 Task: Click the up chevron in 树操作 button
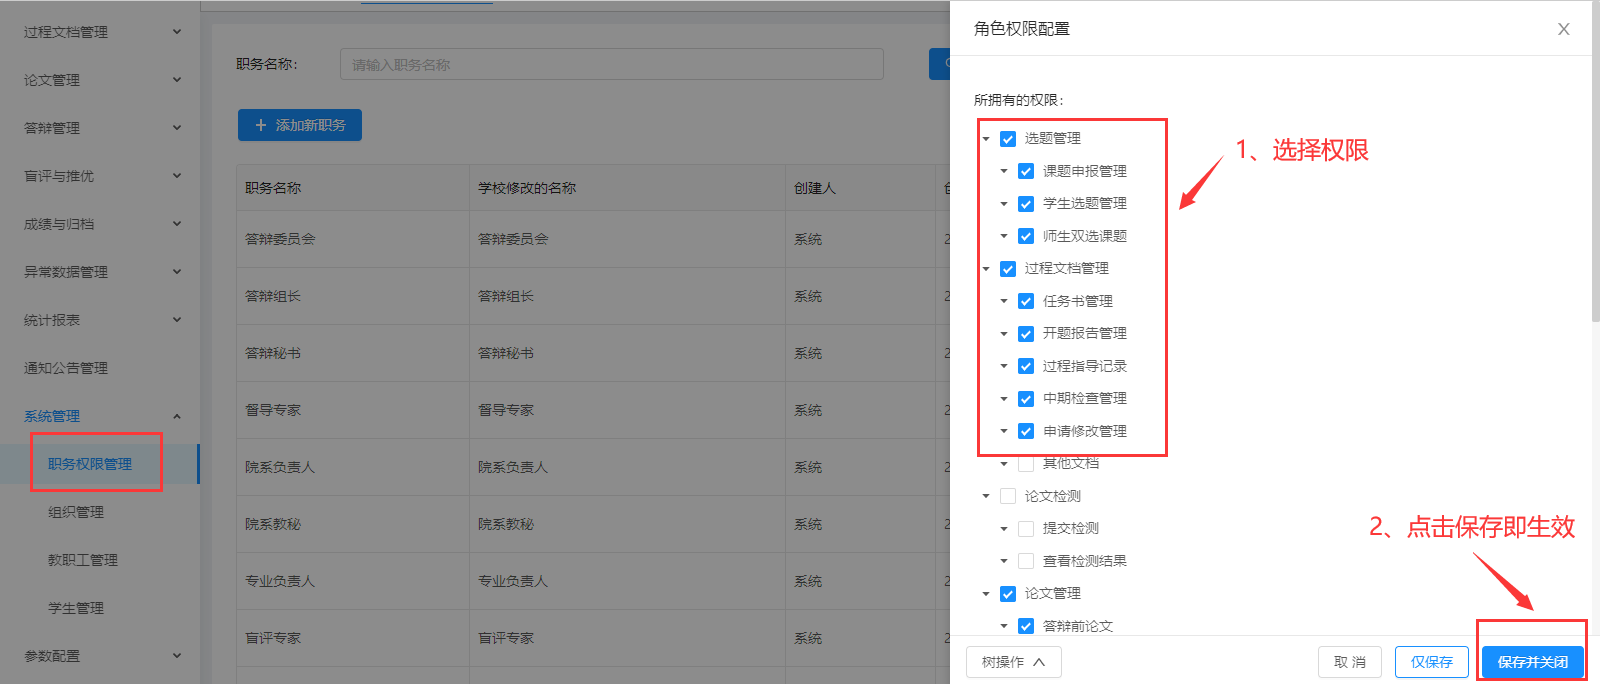click(x=1039, y=662)
